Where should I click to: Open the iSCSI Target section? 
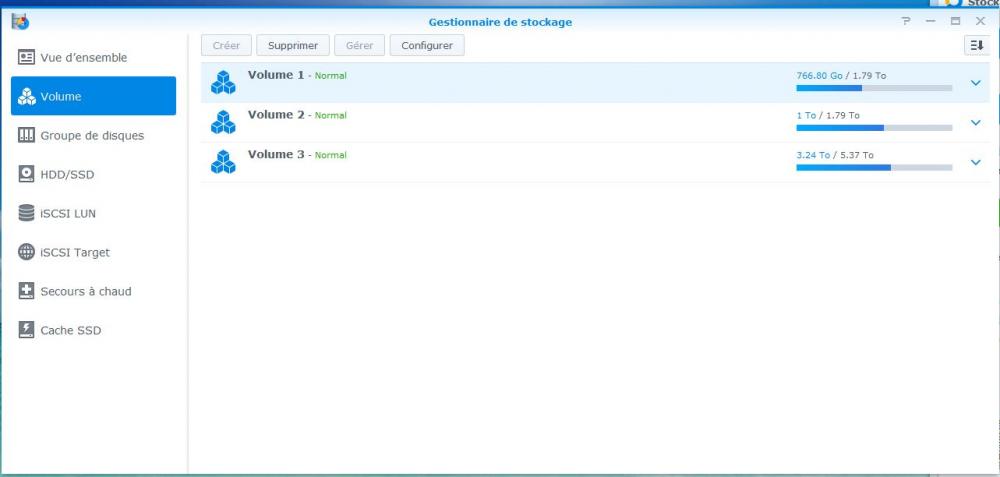pyautogui.click(x=93, y=252)
